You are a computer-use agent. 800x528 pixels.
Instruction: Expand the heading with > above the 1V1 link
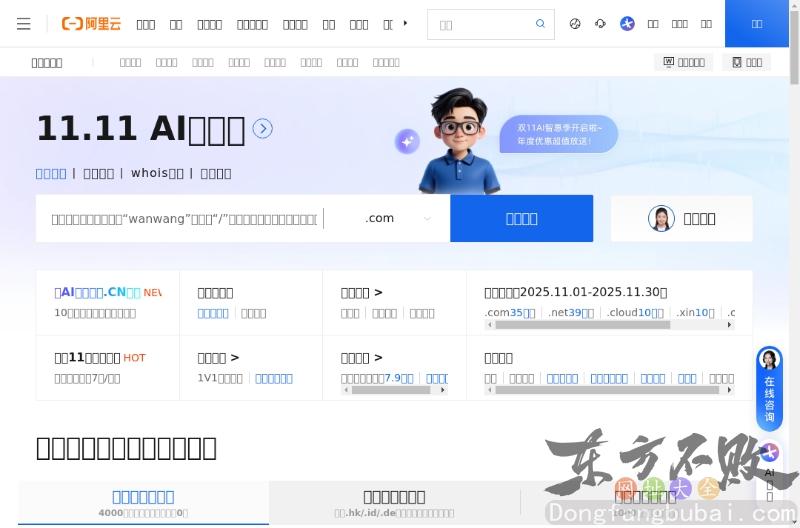click(218, 358)
